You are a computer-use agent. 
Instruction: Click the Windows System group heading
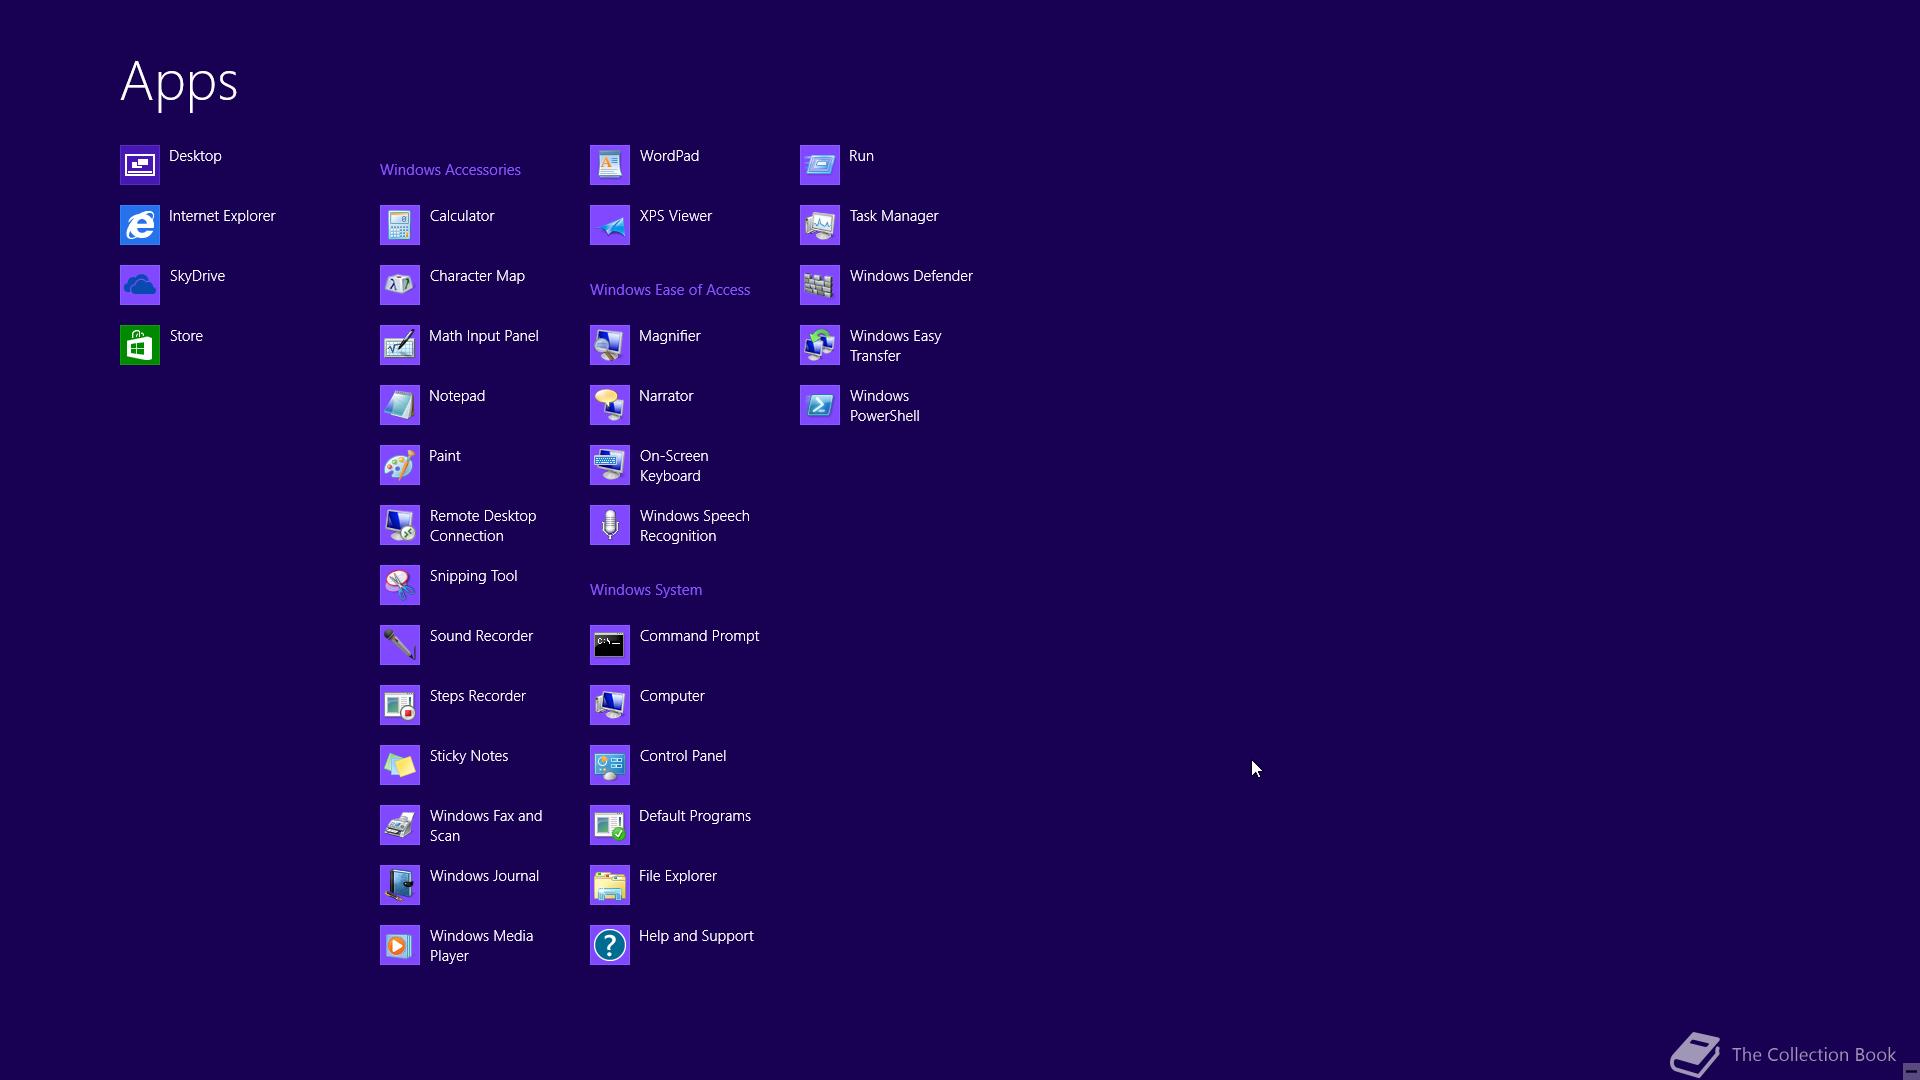646,590
